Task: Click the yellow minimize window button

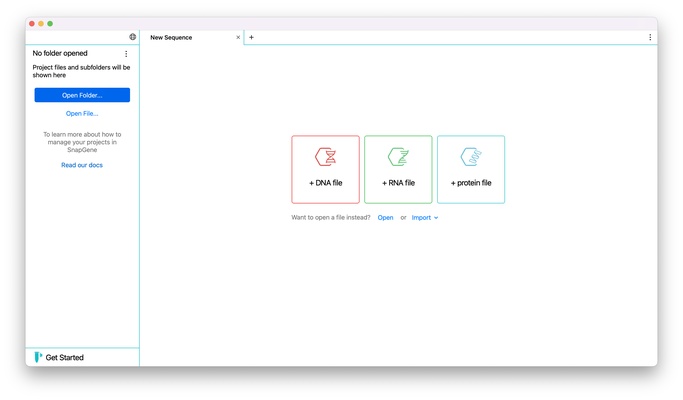Action: tap(41, 24)
